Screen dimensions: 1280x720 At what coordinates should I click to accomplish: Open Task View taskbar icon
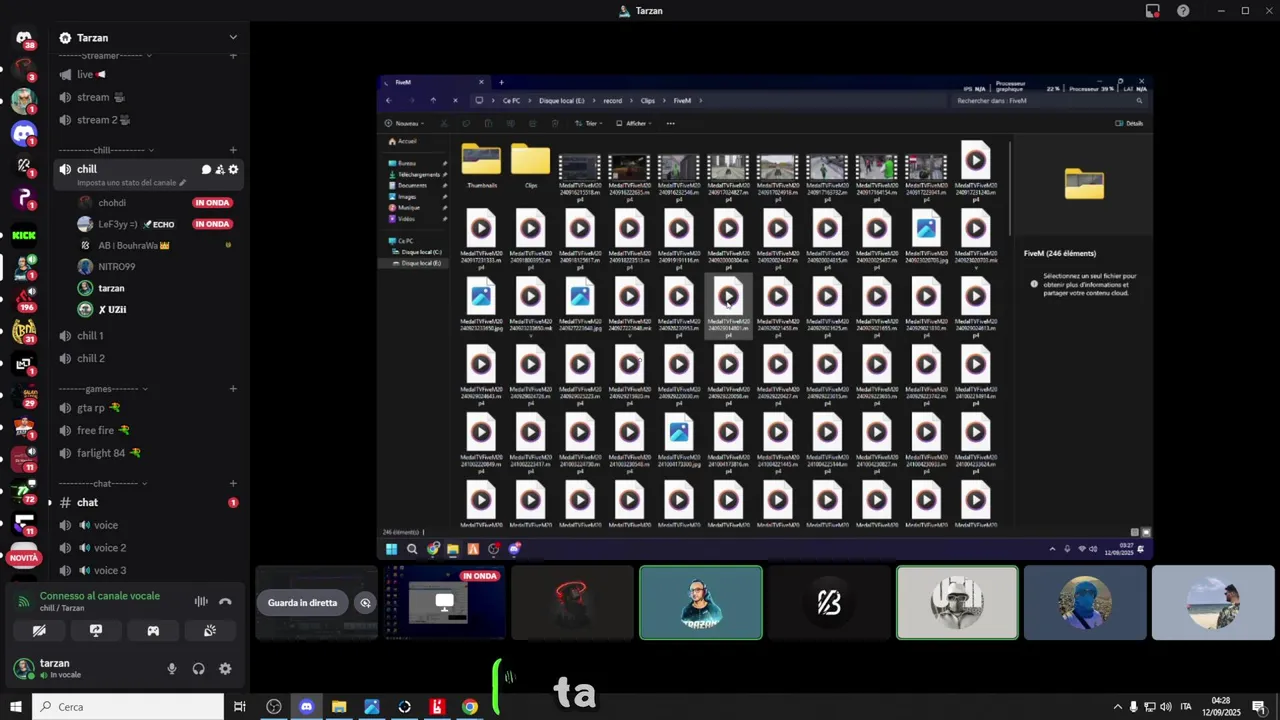click(240, 707)
